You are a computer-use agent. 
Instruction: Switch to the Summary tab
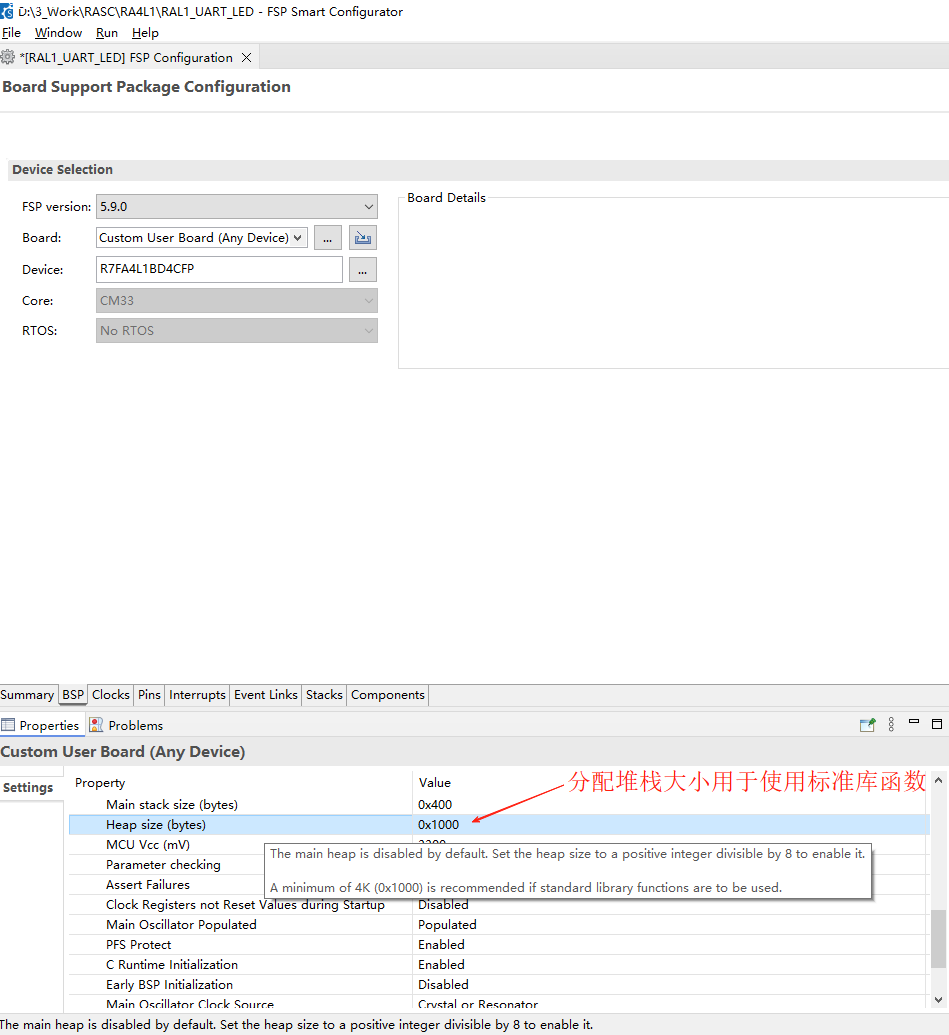pyautogui.click(x=27, y=695)
